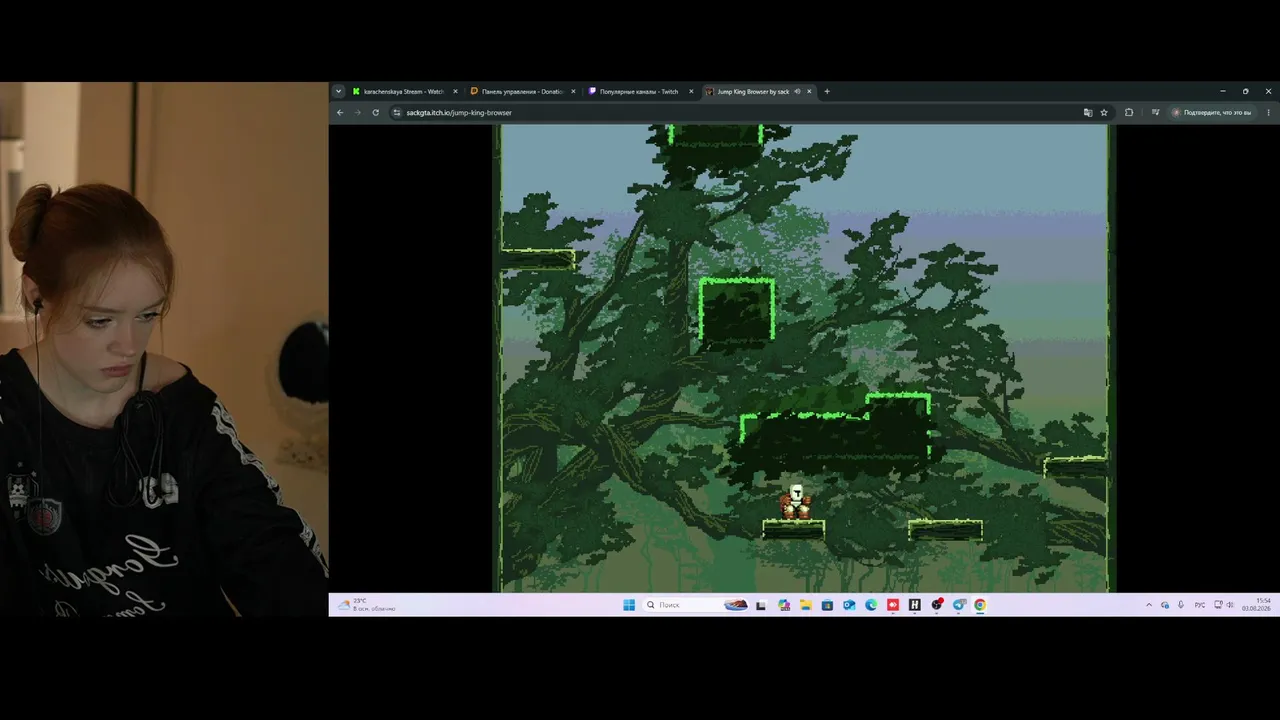The image size is (1280, 720).
Task: Minimize the Chrome window
Action: coord(1222,91)
